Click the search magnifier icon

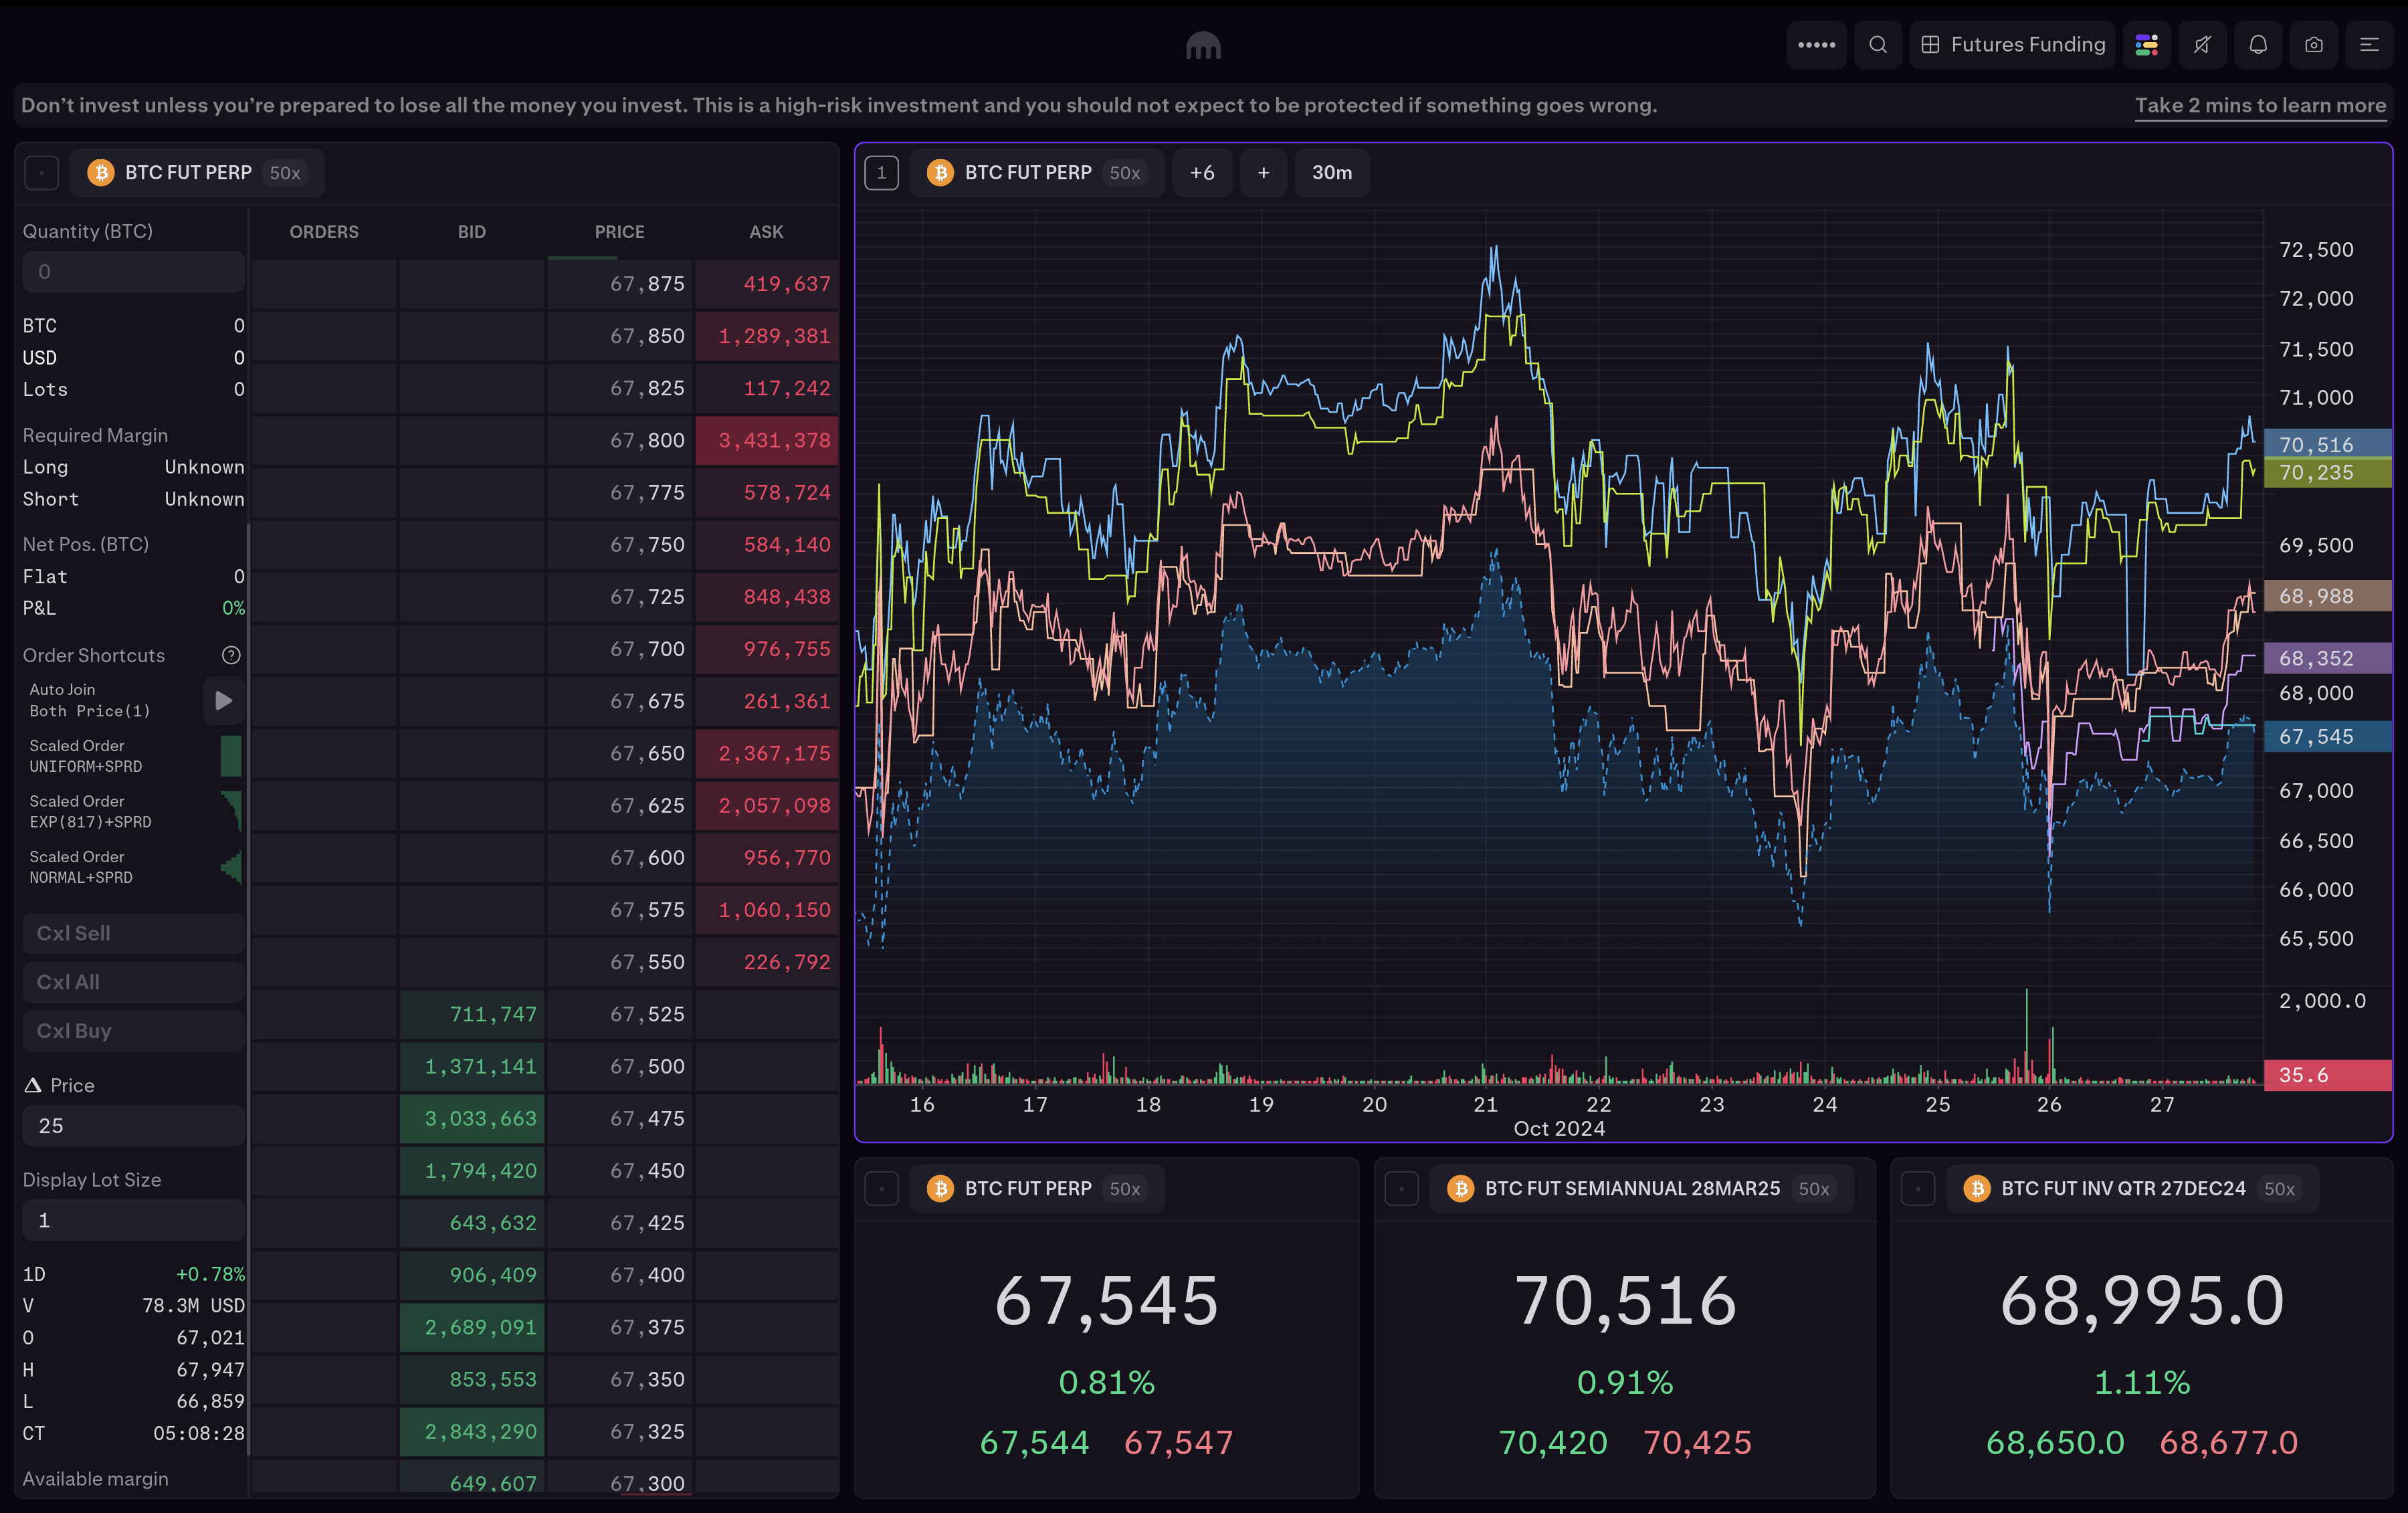click(1877, 45)
